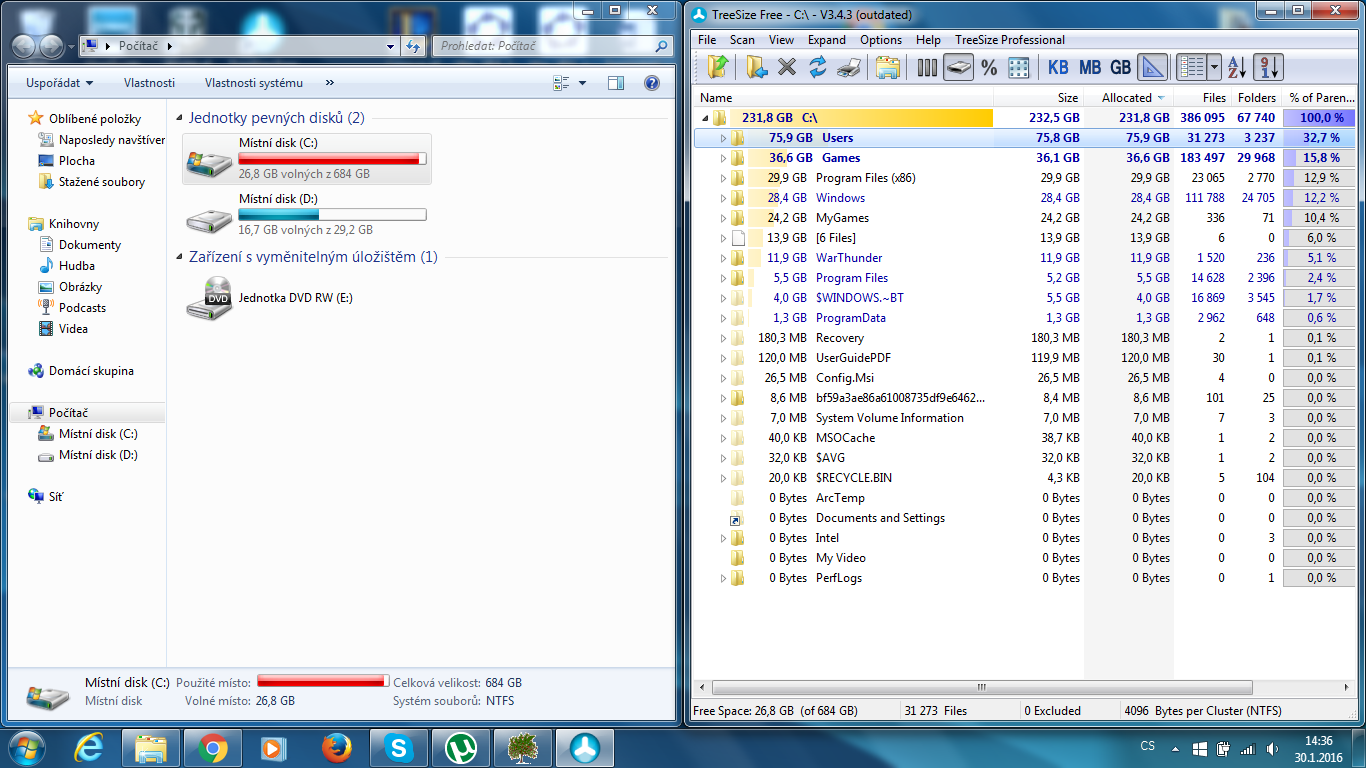This screenshot has width=1366, height=768.
Task: Click the Refresh scan icon in TreeSize toolbar
Action: [x=818, y=67]
